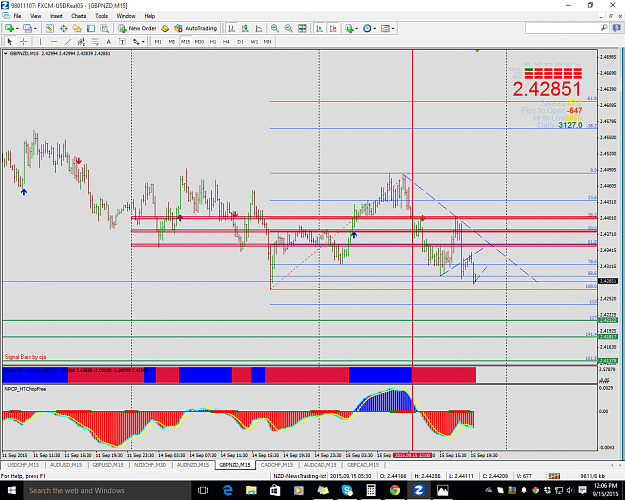Switch timeframe to M1
The height and width of the screenshot is (500, 625).
click(x=158, y=41)
